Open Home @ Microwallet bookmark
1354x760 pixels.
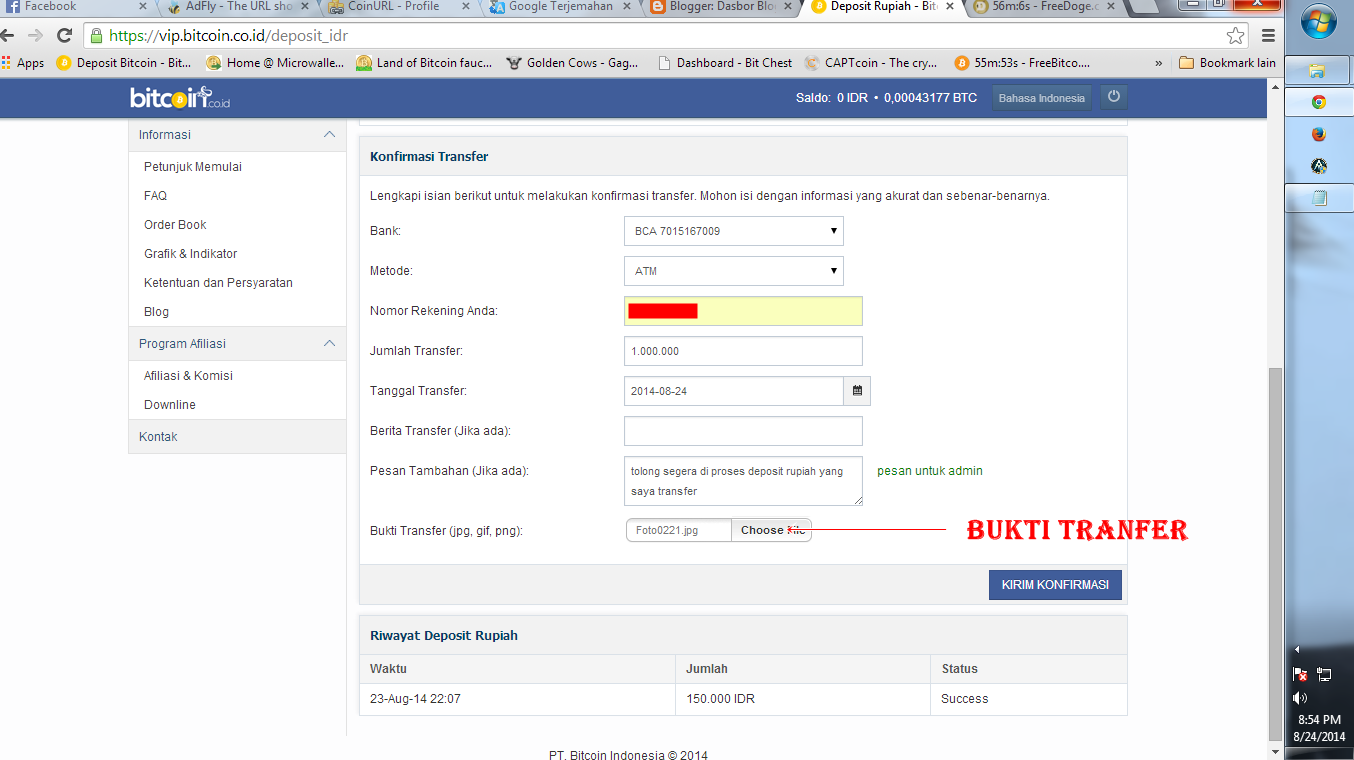pyautogui.click(x=275, y=63)
